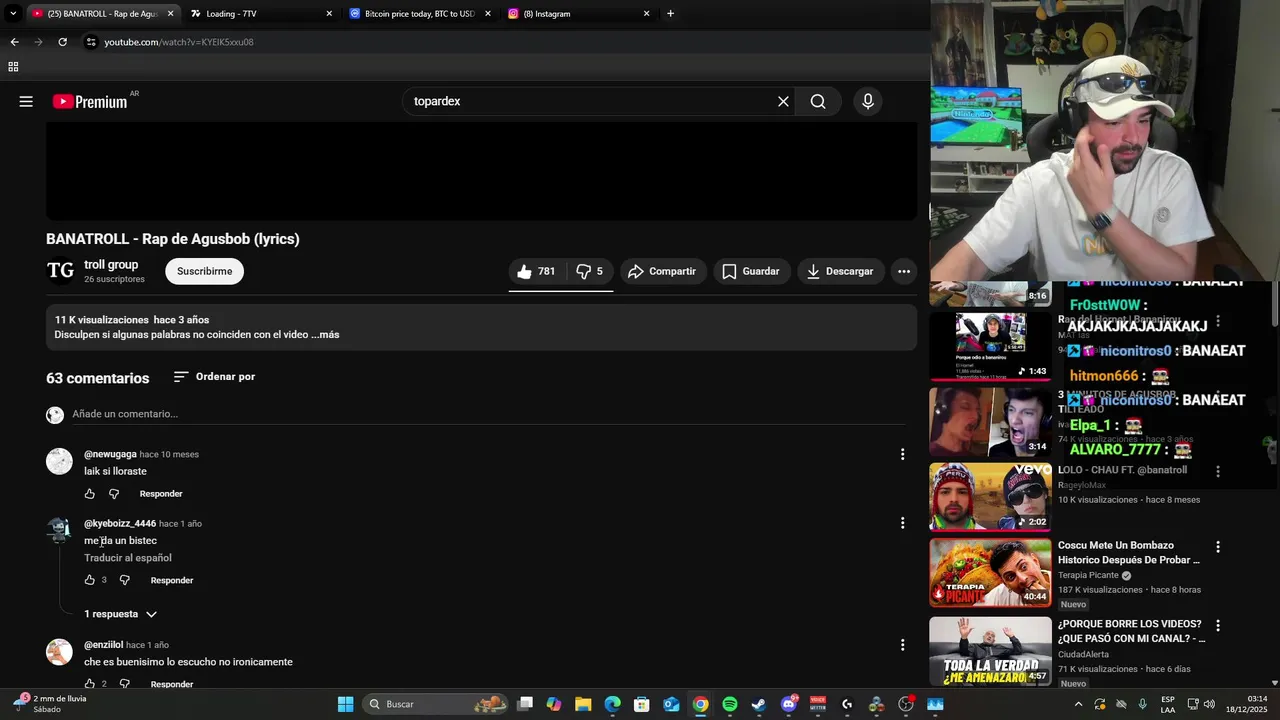Image resolution: width=1280 pixels, height=720 pixels.
Task: Open the YouTube hamburger guide menu
Action: coord(26,101)
